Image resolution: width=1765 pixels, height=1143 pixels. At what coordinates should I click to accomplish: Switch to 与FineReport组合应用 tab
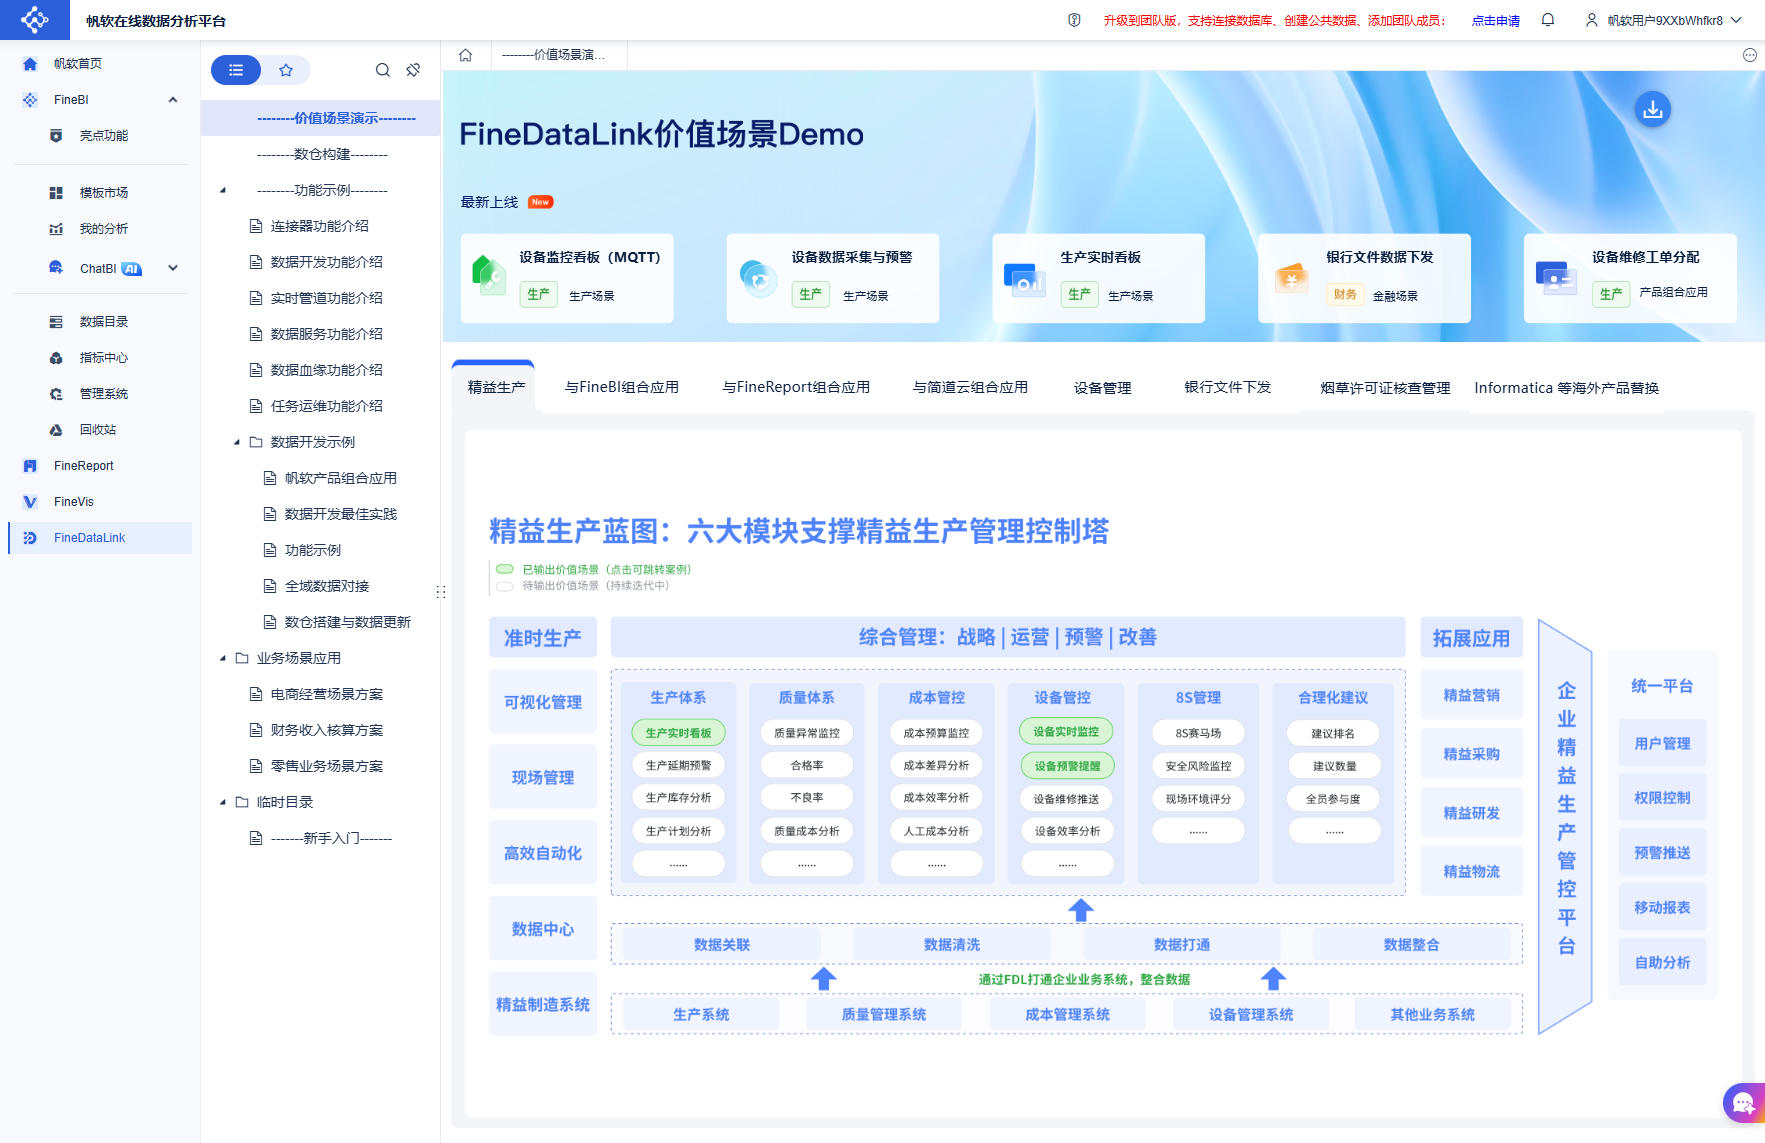(x=796, y=387)
